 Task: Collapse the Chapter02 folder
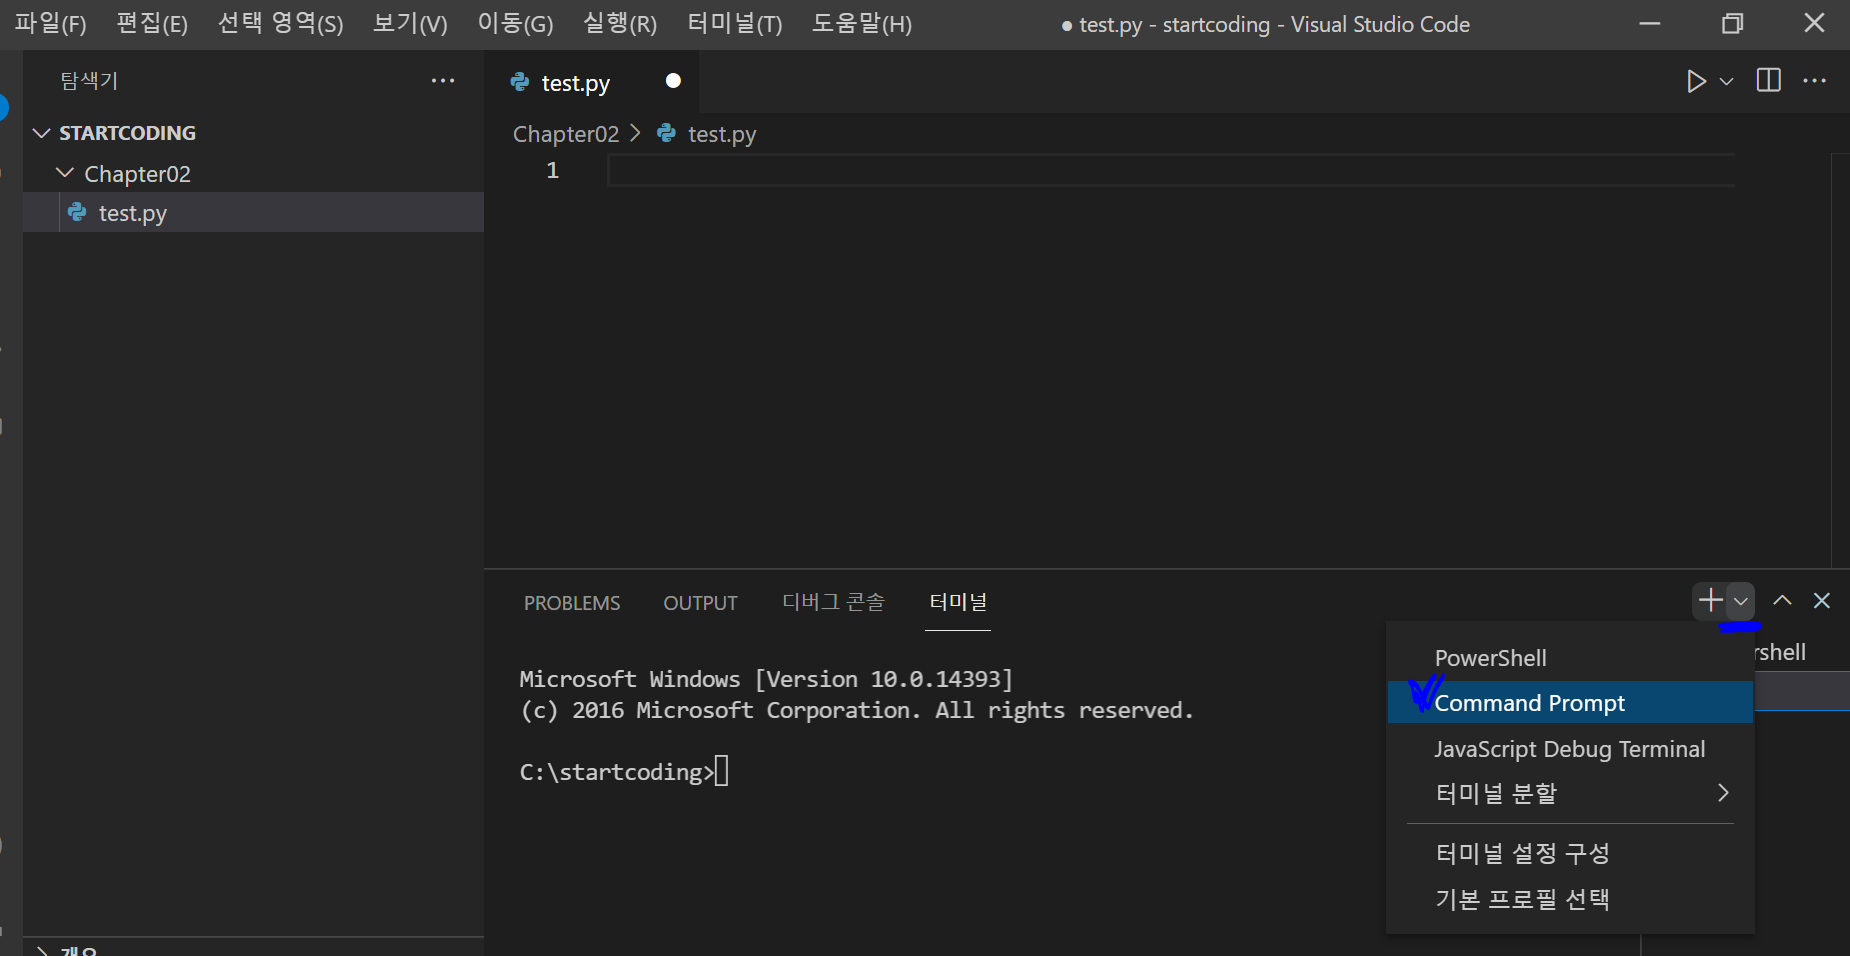tap(65, 173)
